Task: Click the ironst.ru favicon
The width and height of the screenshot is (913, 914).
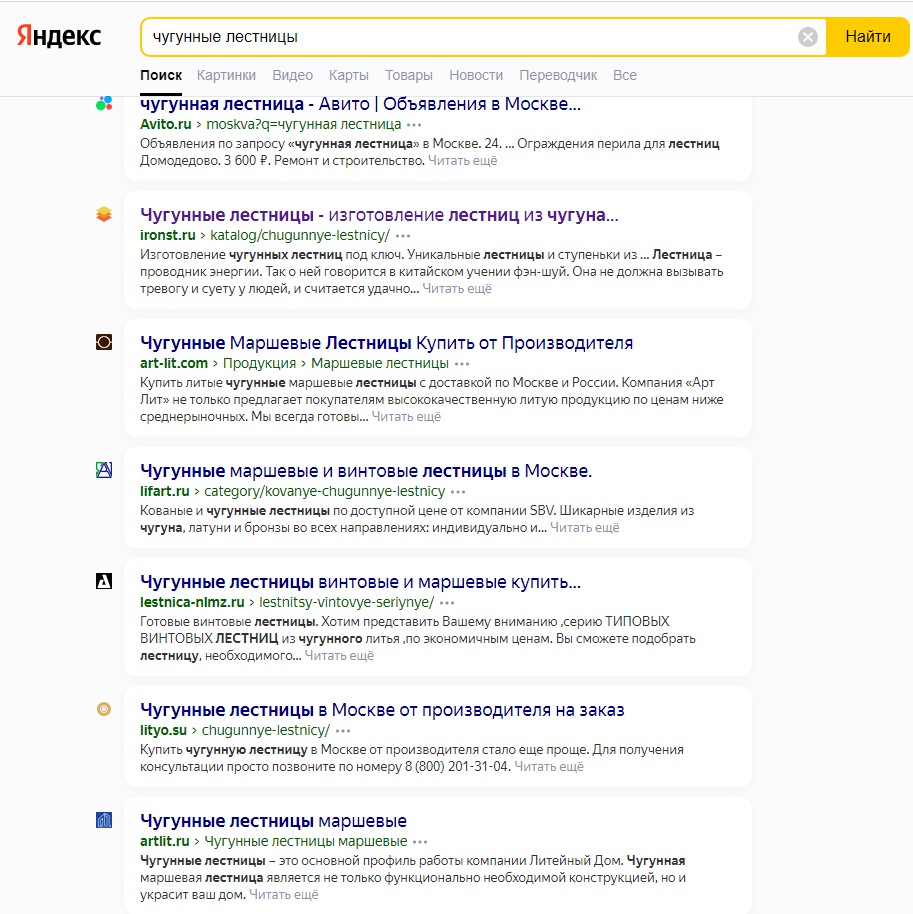Action: point(104,215)
